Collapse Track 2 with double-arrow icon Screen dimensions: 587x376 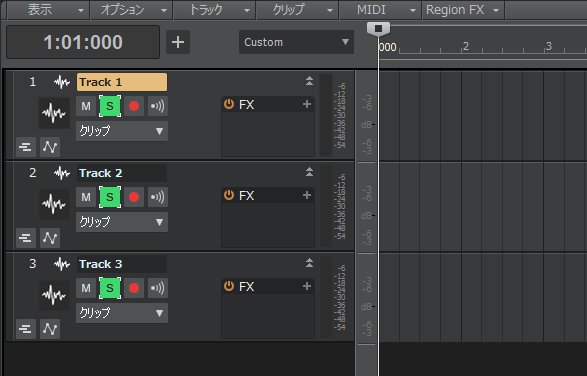(x=309, y=172)
